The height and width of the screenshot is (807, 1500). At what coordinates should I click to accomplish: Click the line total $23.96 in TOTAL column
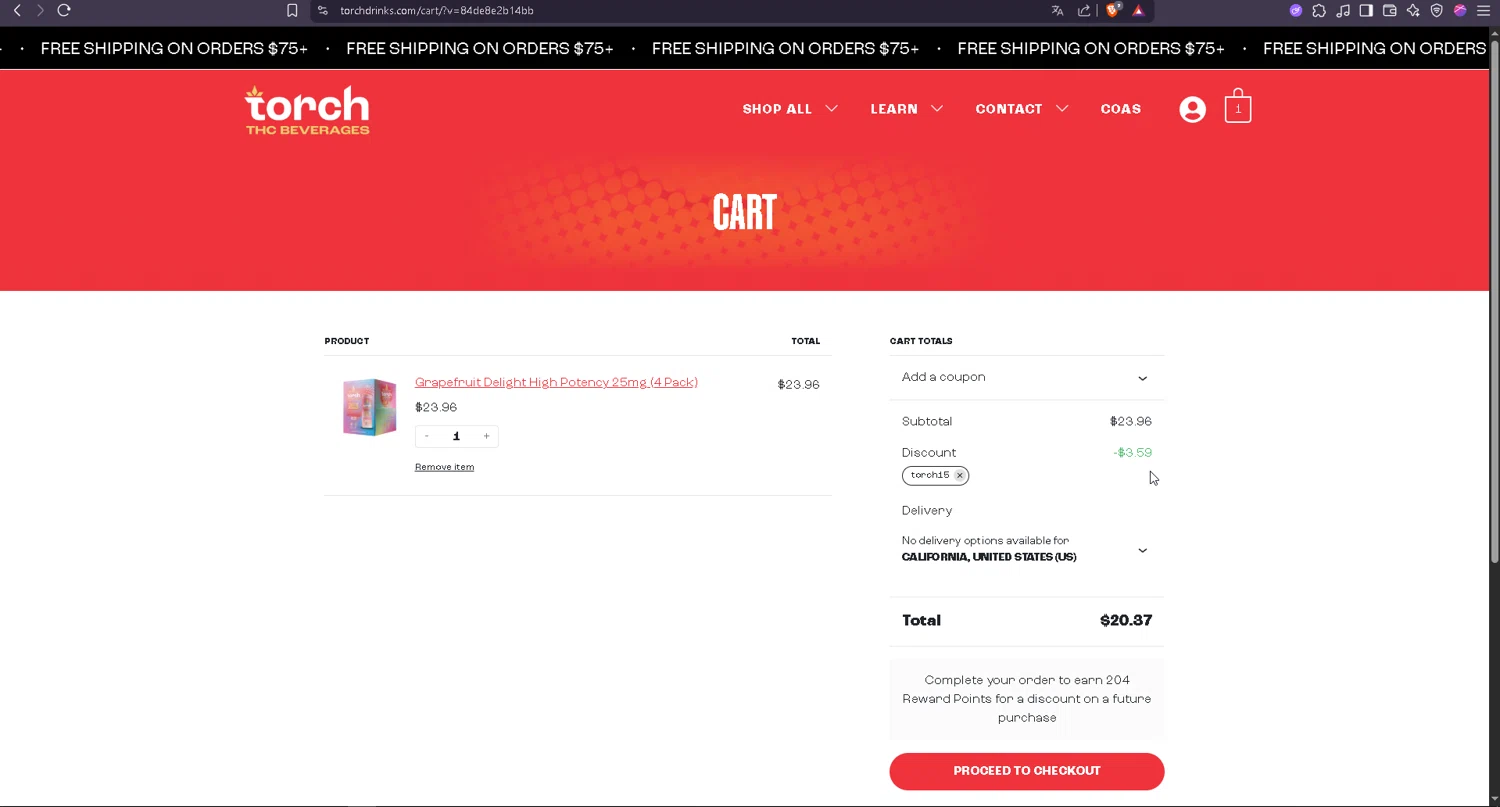[799, 385]
